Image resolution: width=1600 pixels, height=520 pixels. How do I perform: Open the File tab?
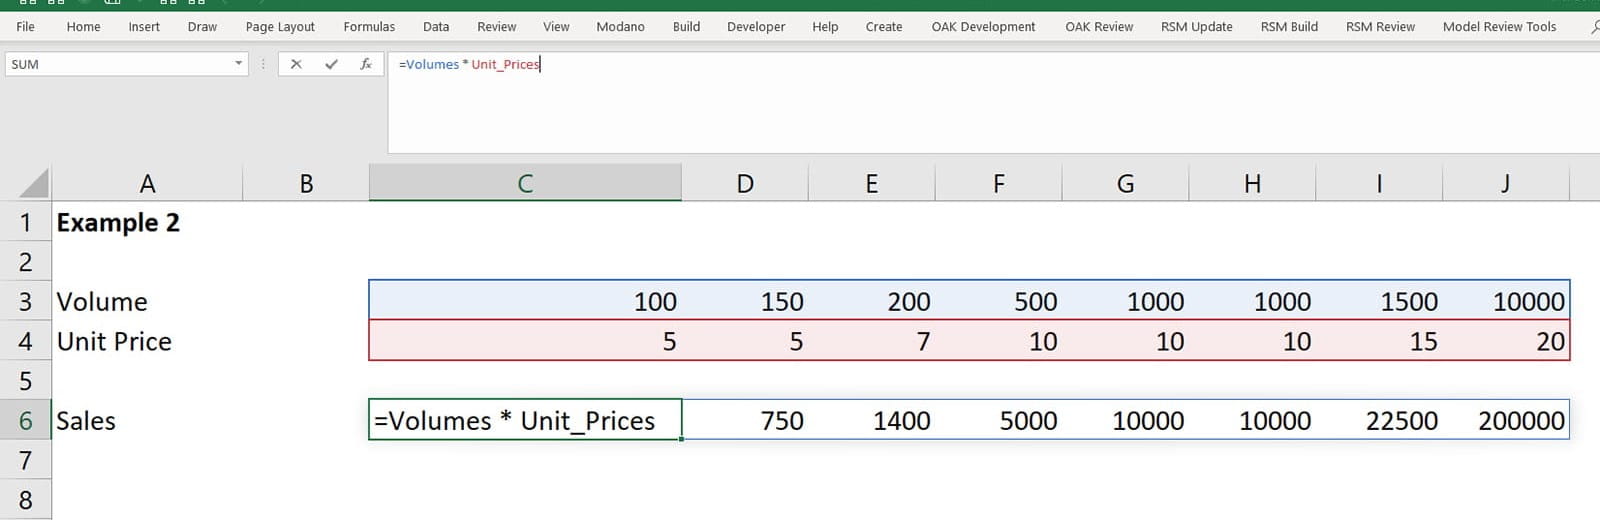26,27
